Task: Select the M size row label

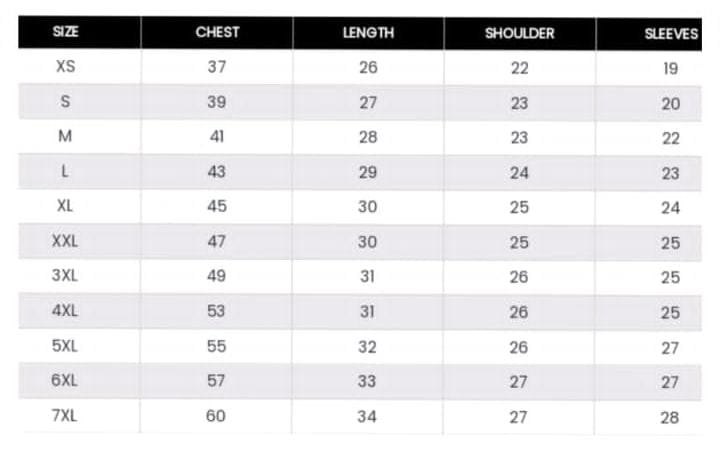Action: 65,136
